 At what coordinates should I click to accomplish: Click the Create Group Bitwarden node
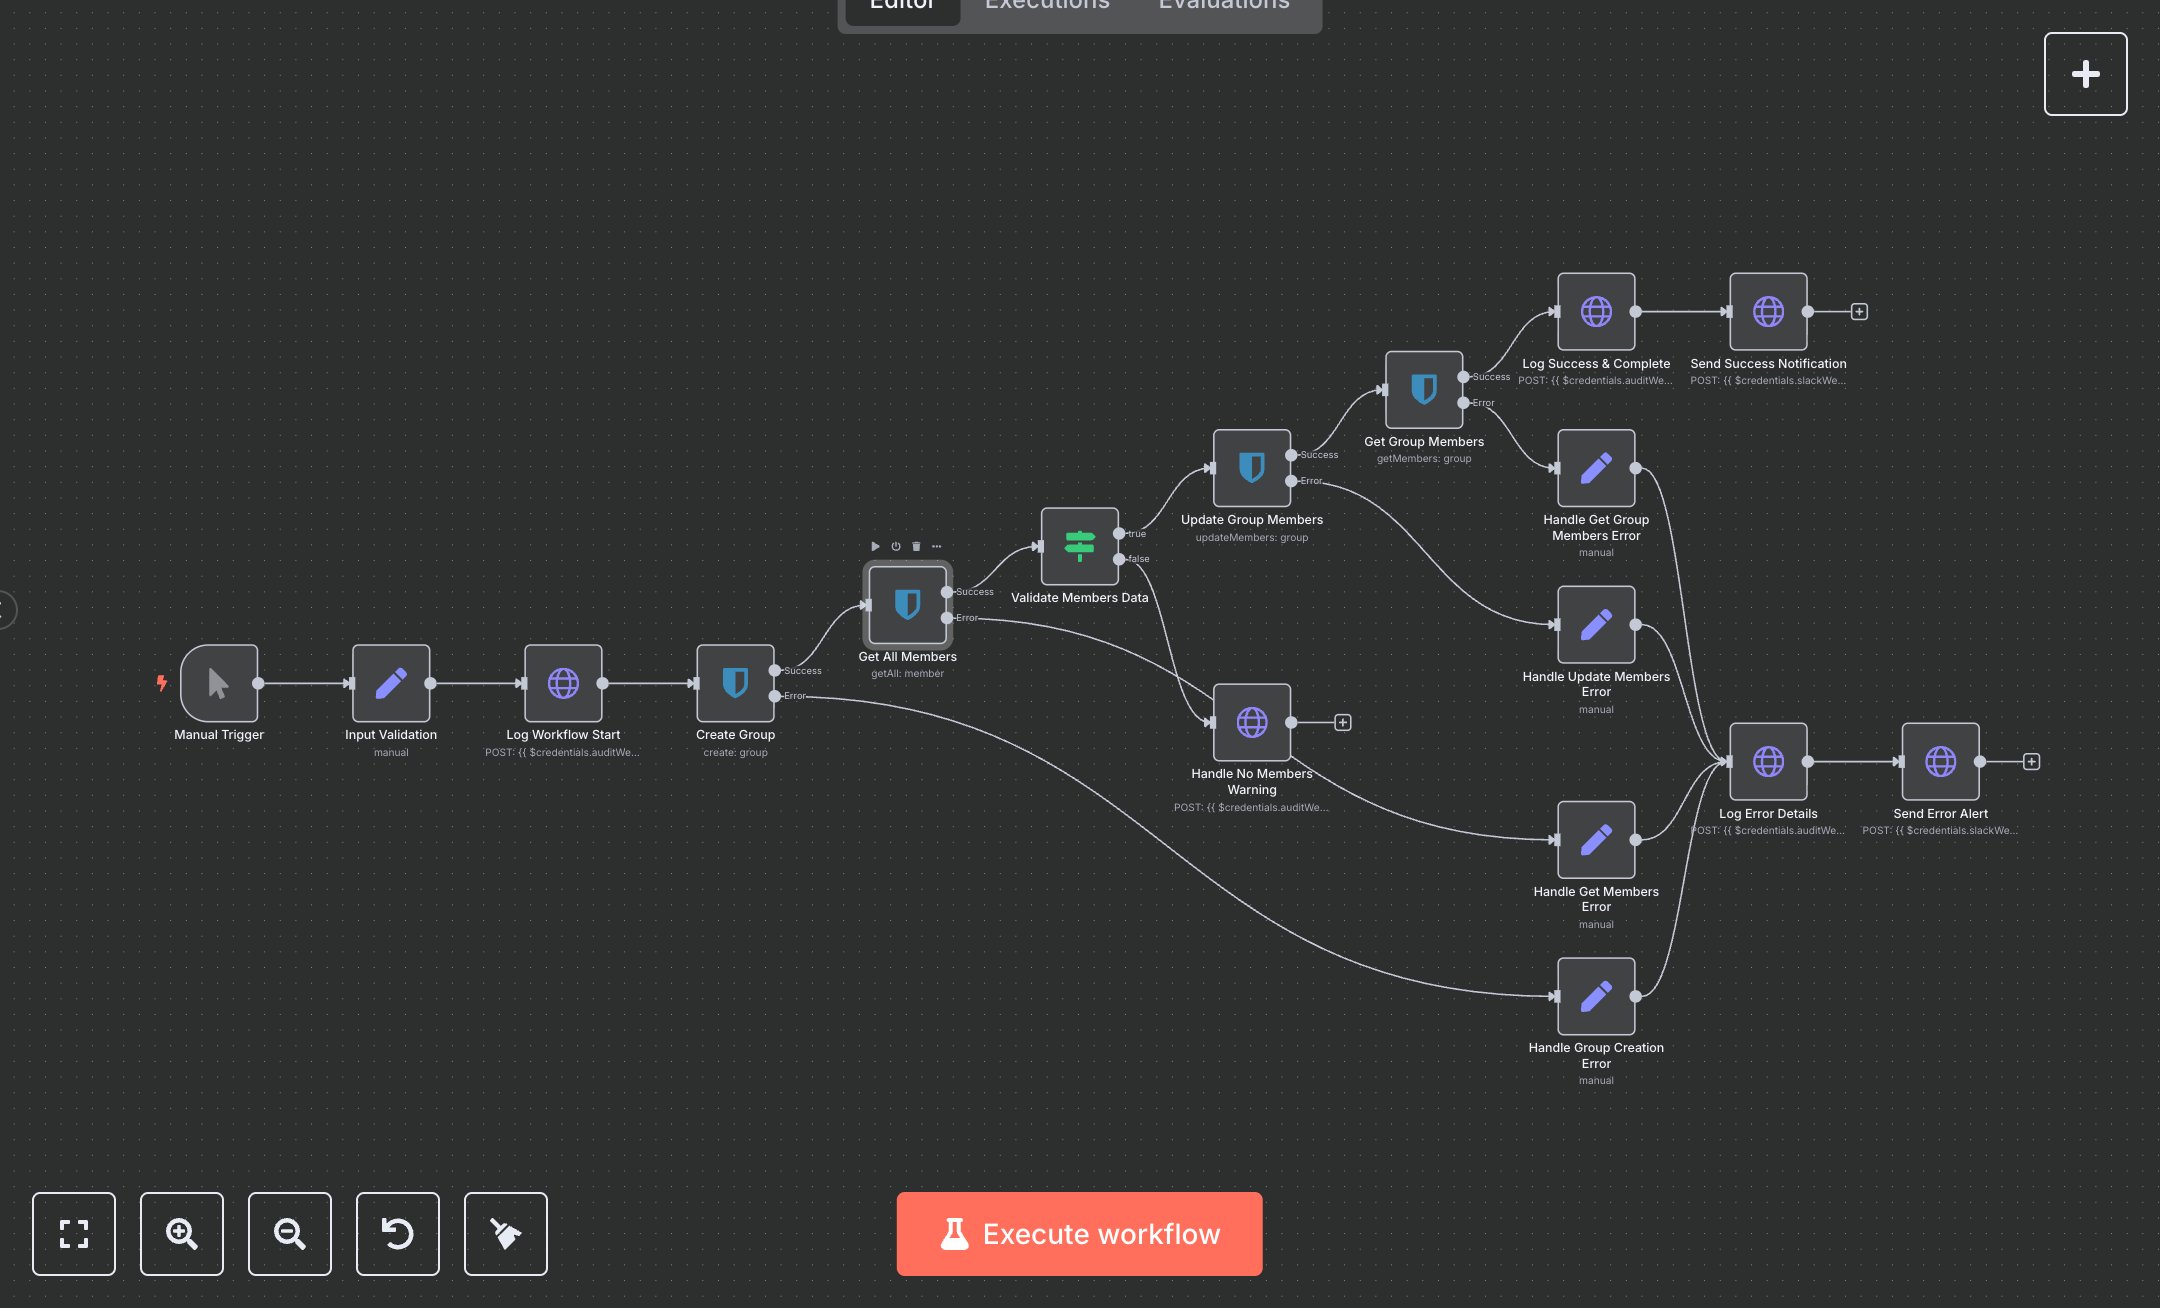click(x=735, y=683)
